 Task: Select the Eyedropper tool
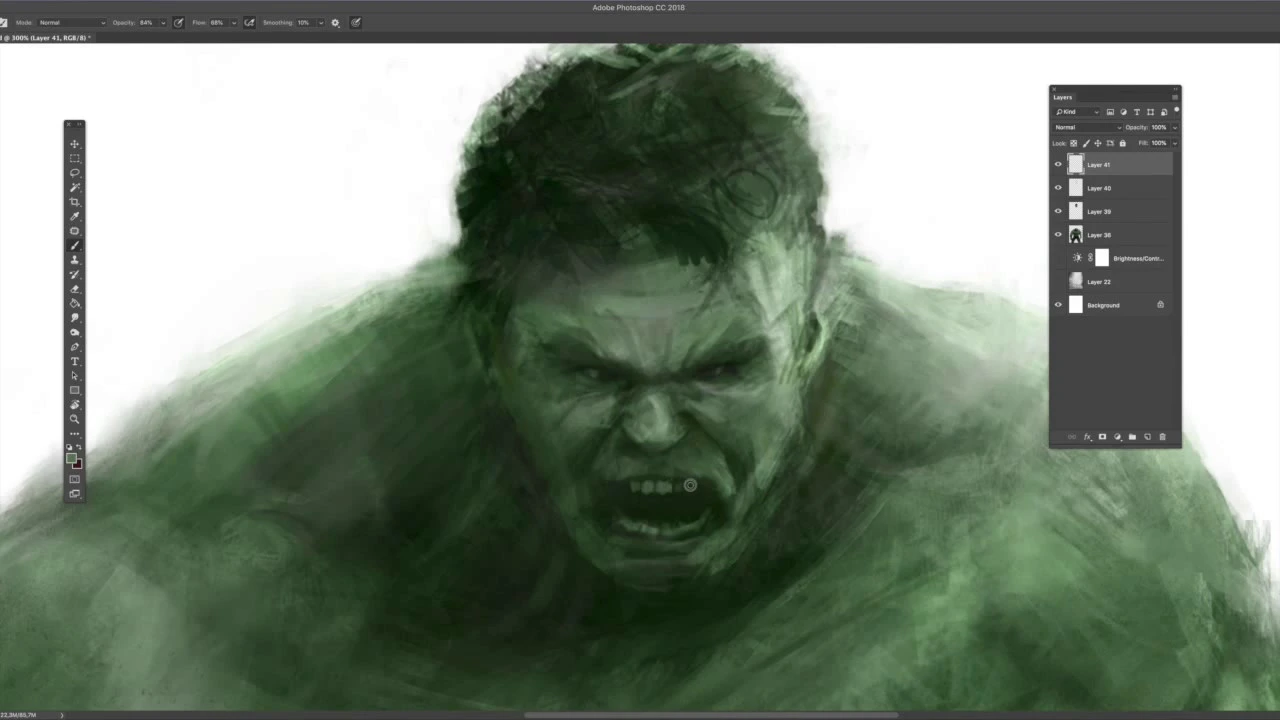click(75, 216)
